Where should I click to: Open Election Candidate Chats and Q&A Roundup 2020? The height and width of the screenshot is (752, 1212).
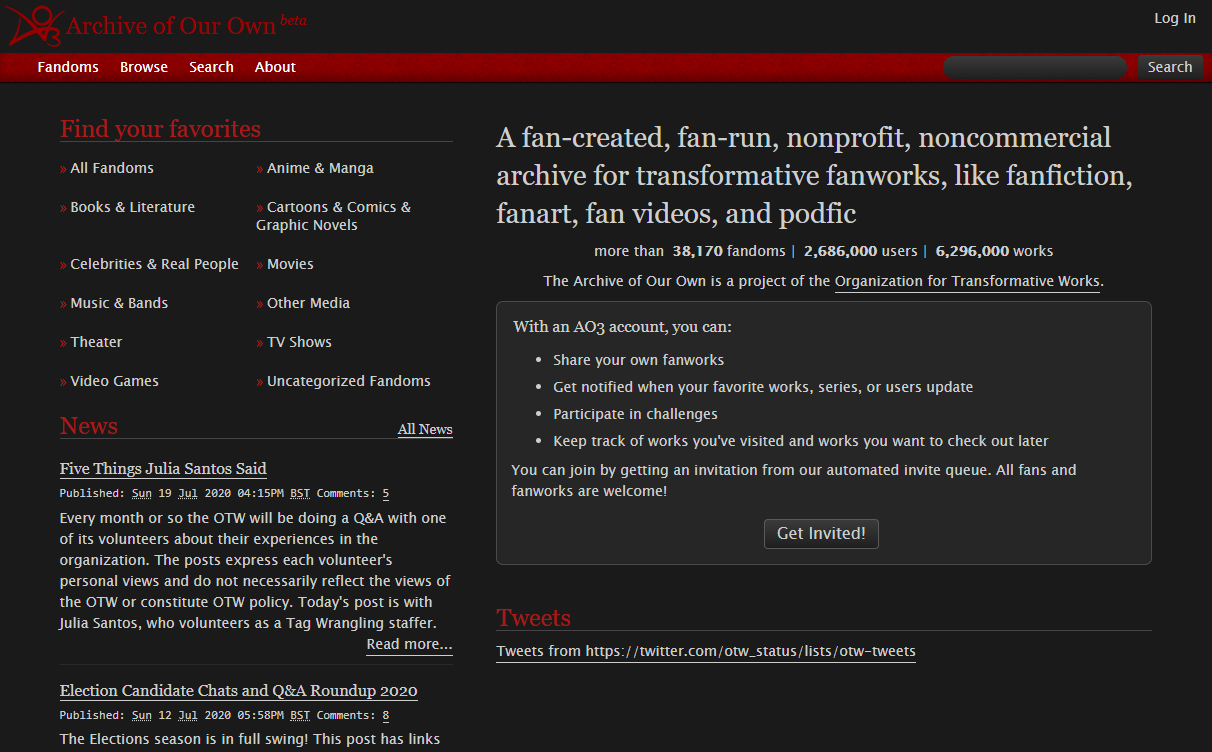(238, 691)
